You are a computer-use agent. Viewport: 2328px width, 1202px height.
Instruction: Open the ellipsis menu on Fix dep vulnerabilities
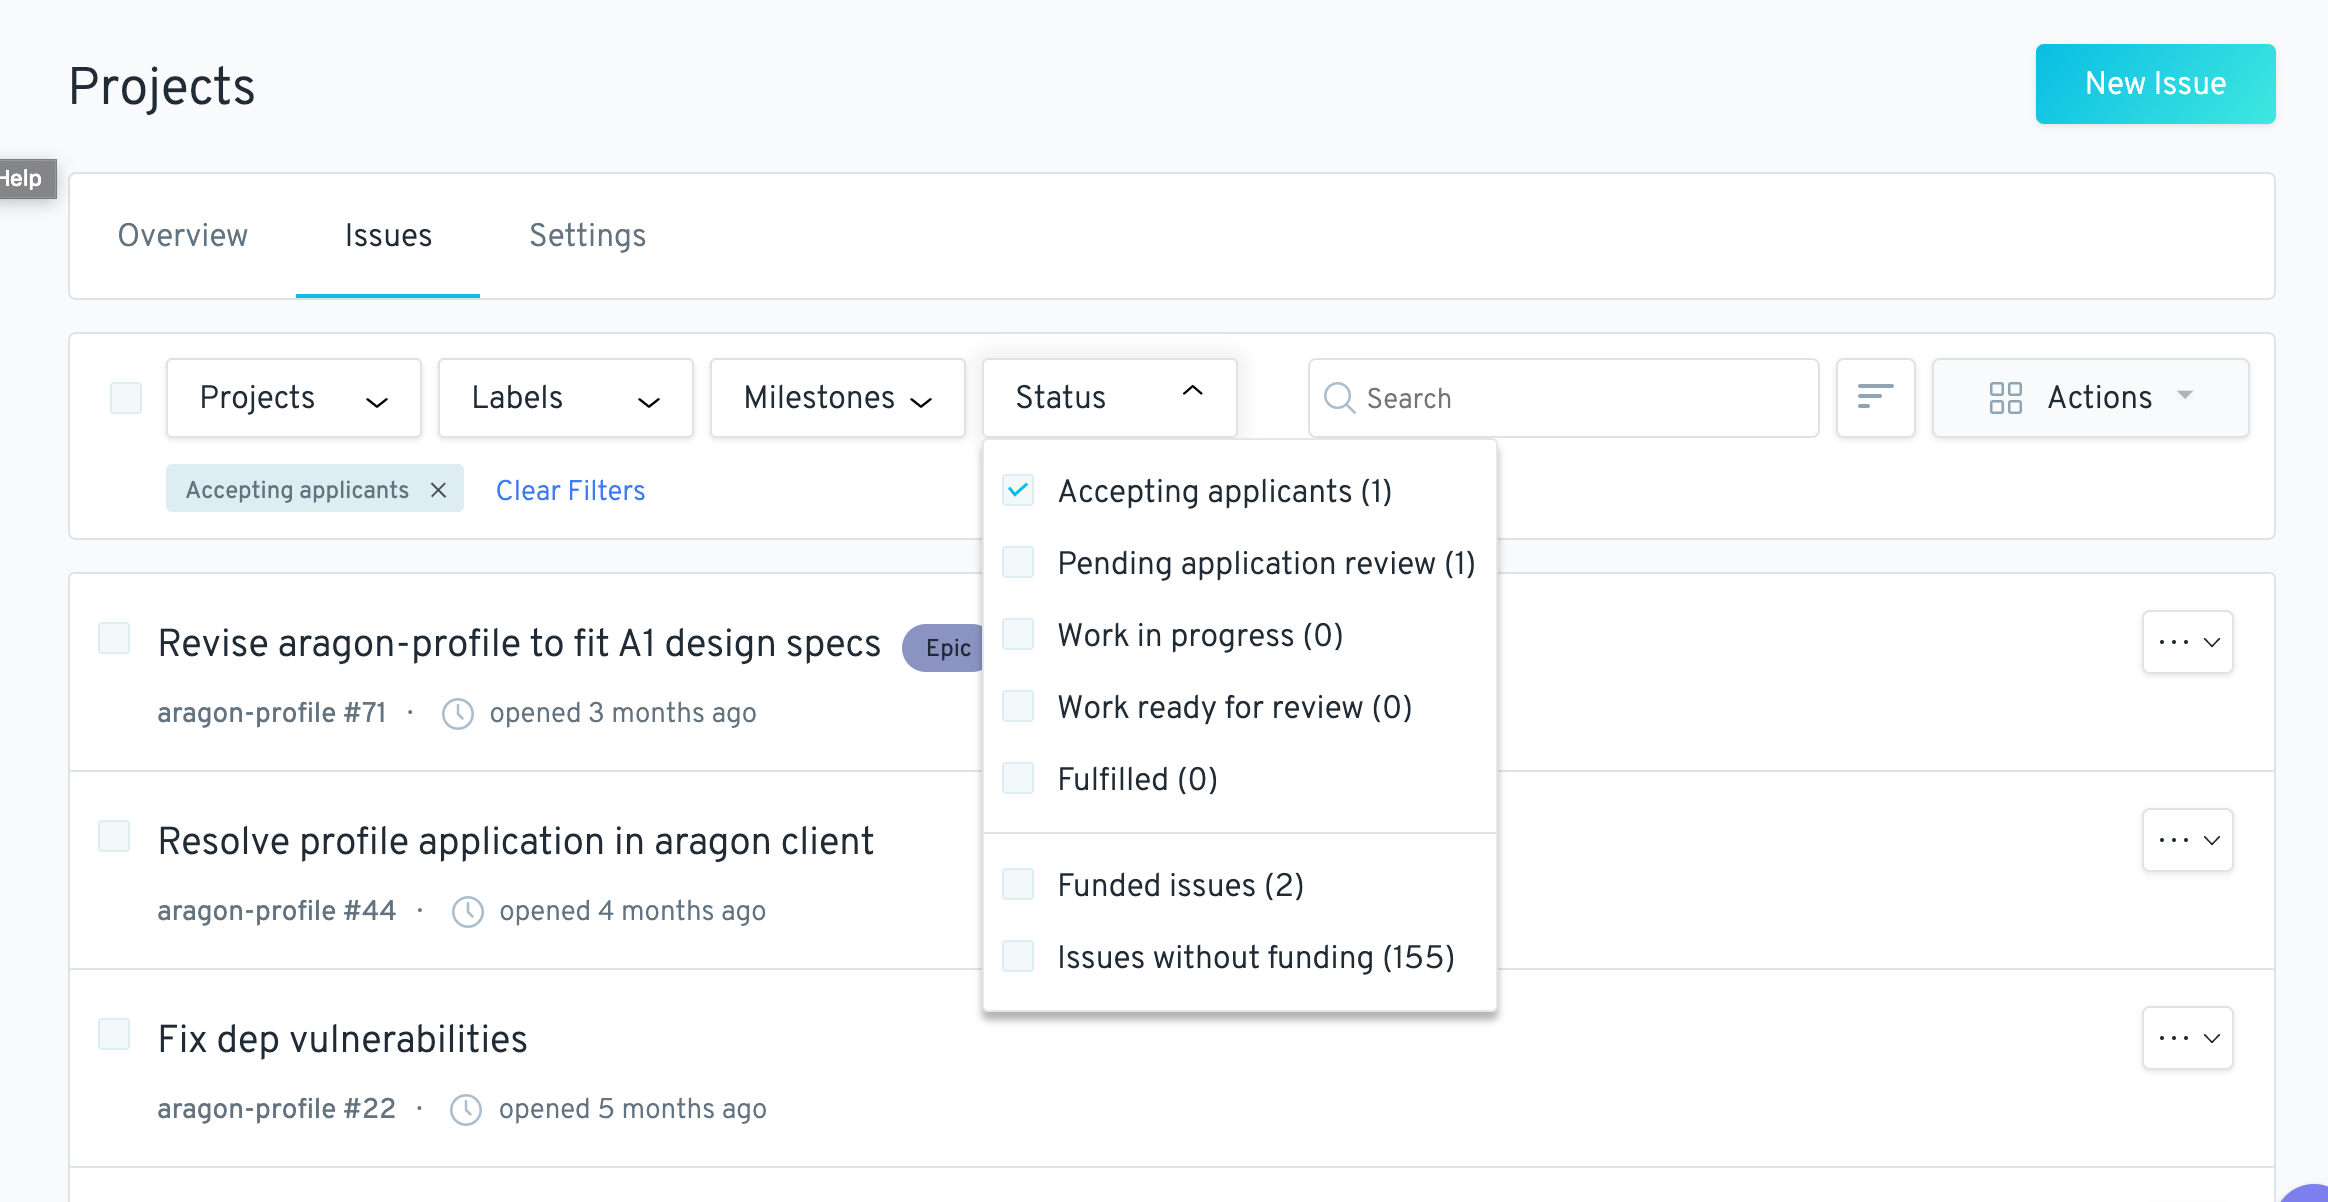pos(2189,1038)
